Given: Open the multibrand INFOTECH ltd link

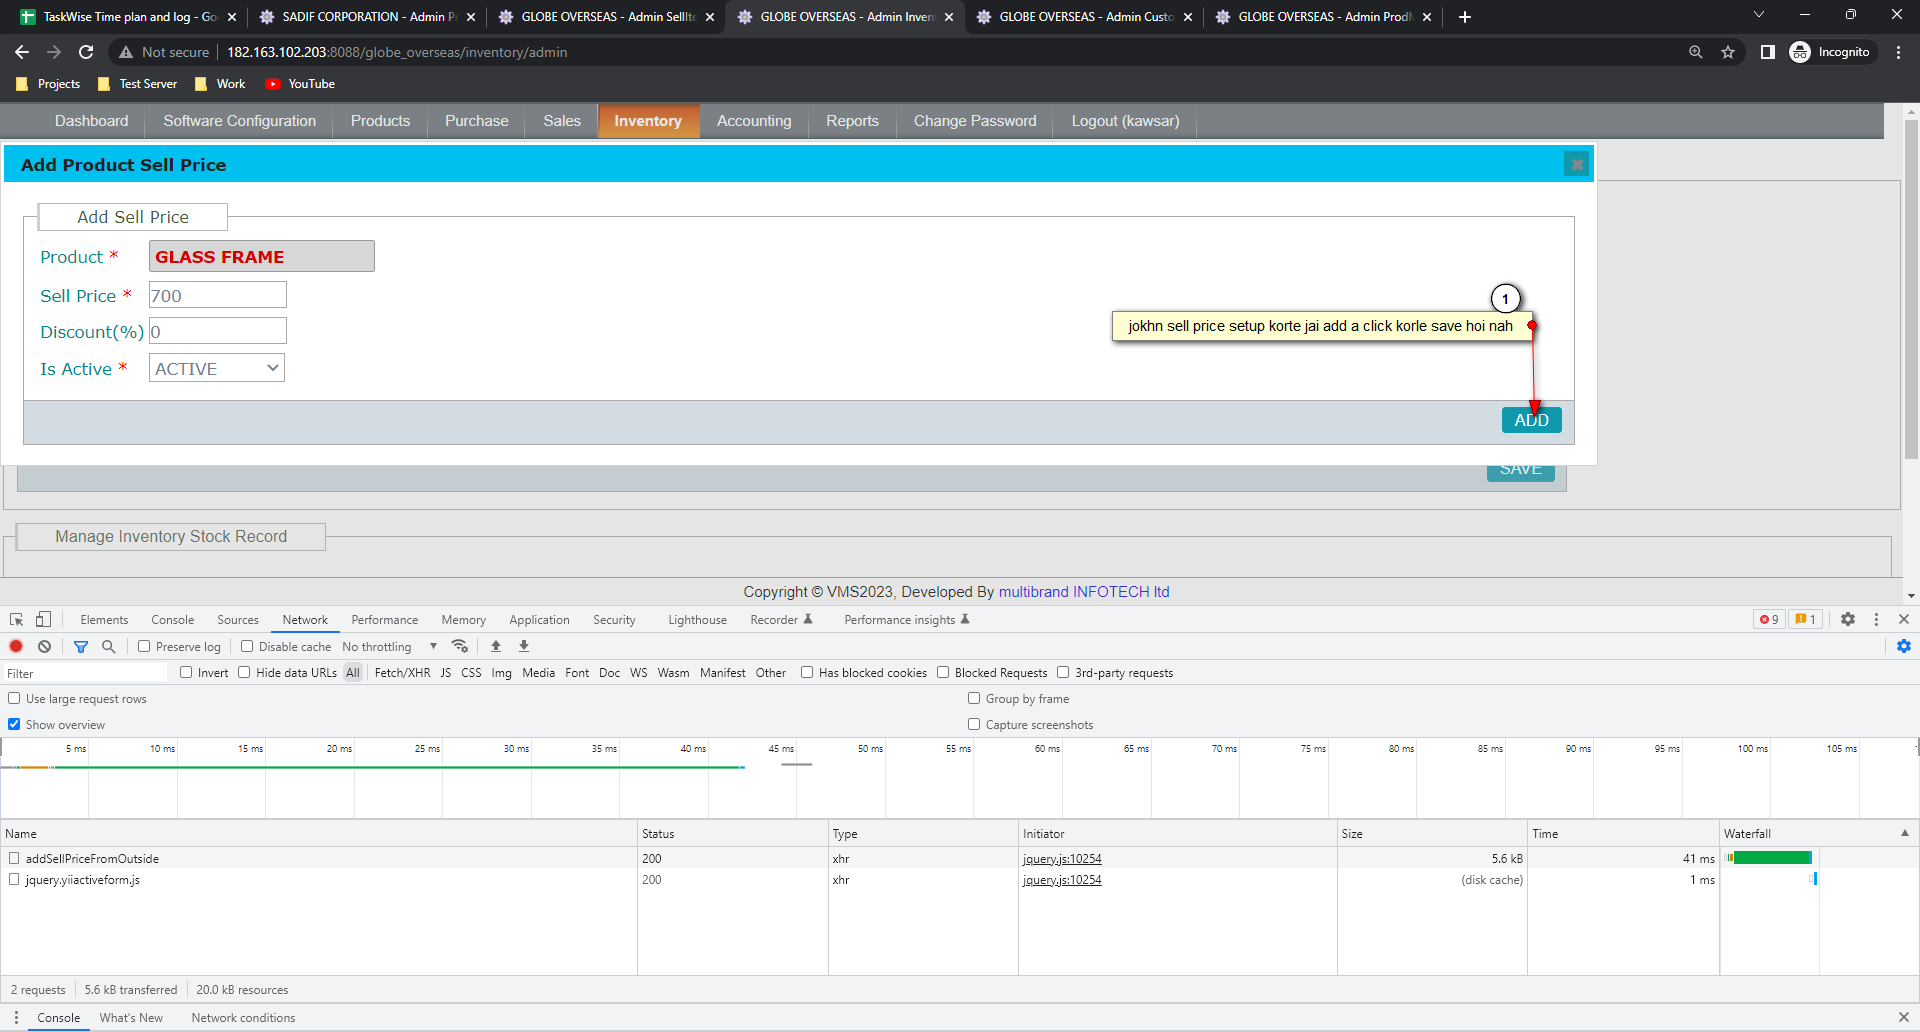Looking at the screenshot, I should pos(1083,592).
